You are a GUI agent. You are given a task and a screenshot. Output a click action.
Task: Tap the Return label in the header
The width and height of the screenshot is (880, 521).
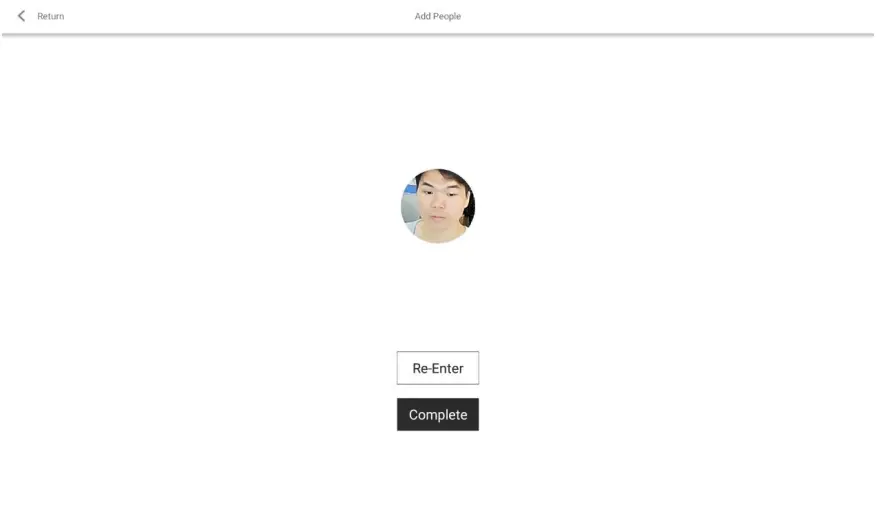(x=51, y=16)
